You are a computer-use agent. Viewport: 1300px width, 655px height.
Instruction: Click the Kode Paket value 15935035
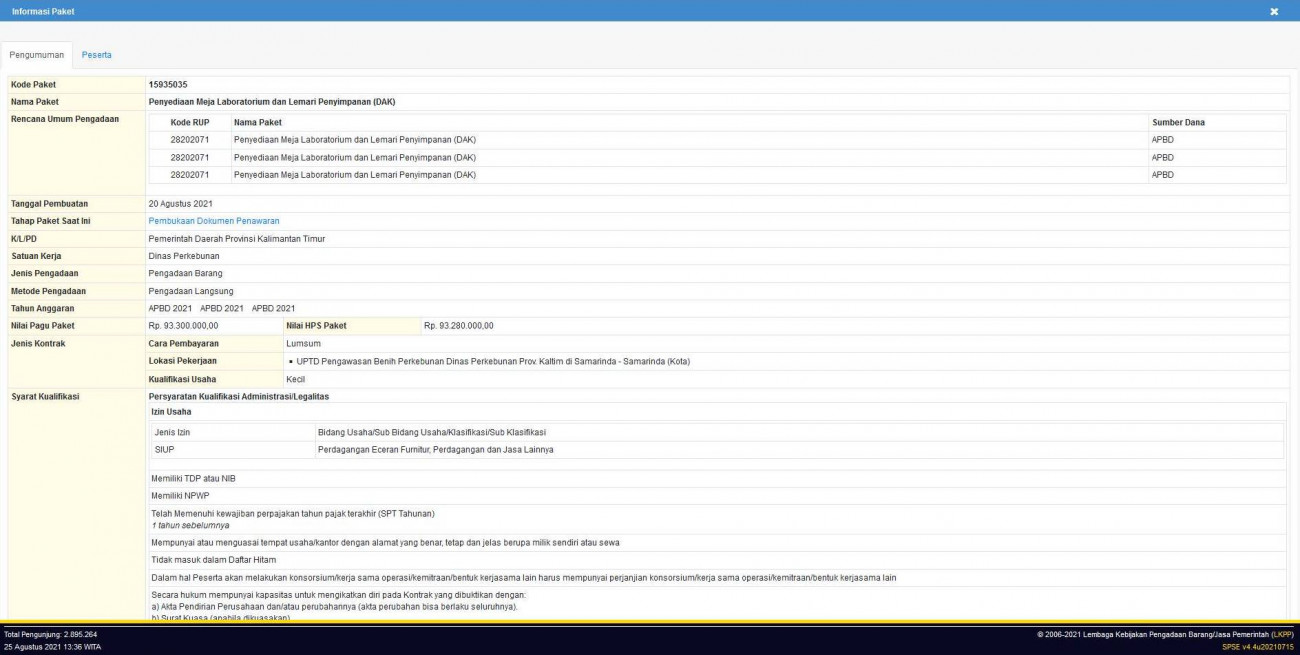[x=168, y=85]
